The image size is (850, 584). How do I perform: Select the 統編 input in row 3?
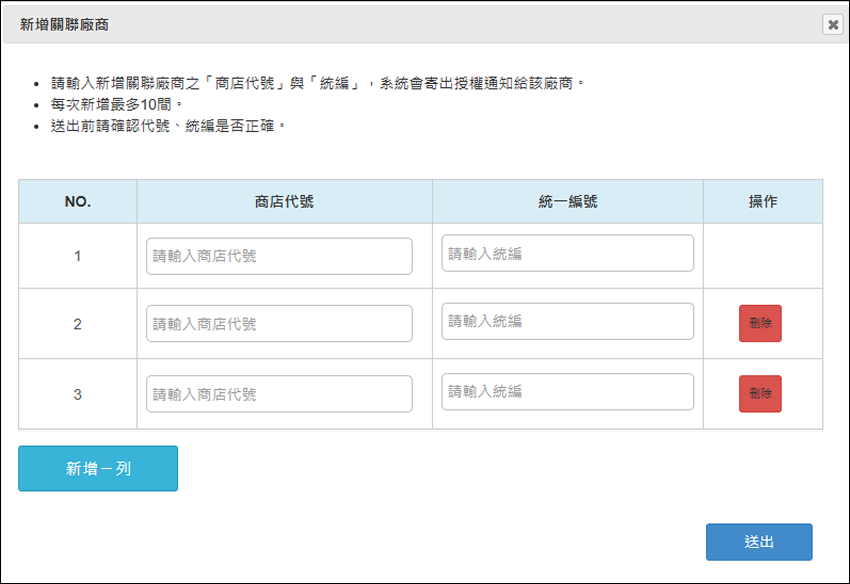point(568,392)
